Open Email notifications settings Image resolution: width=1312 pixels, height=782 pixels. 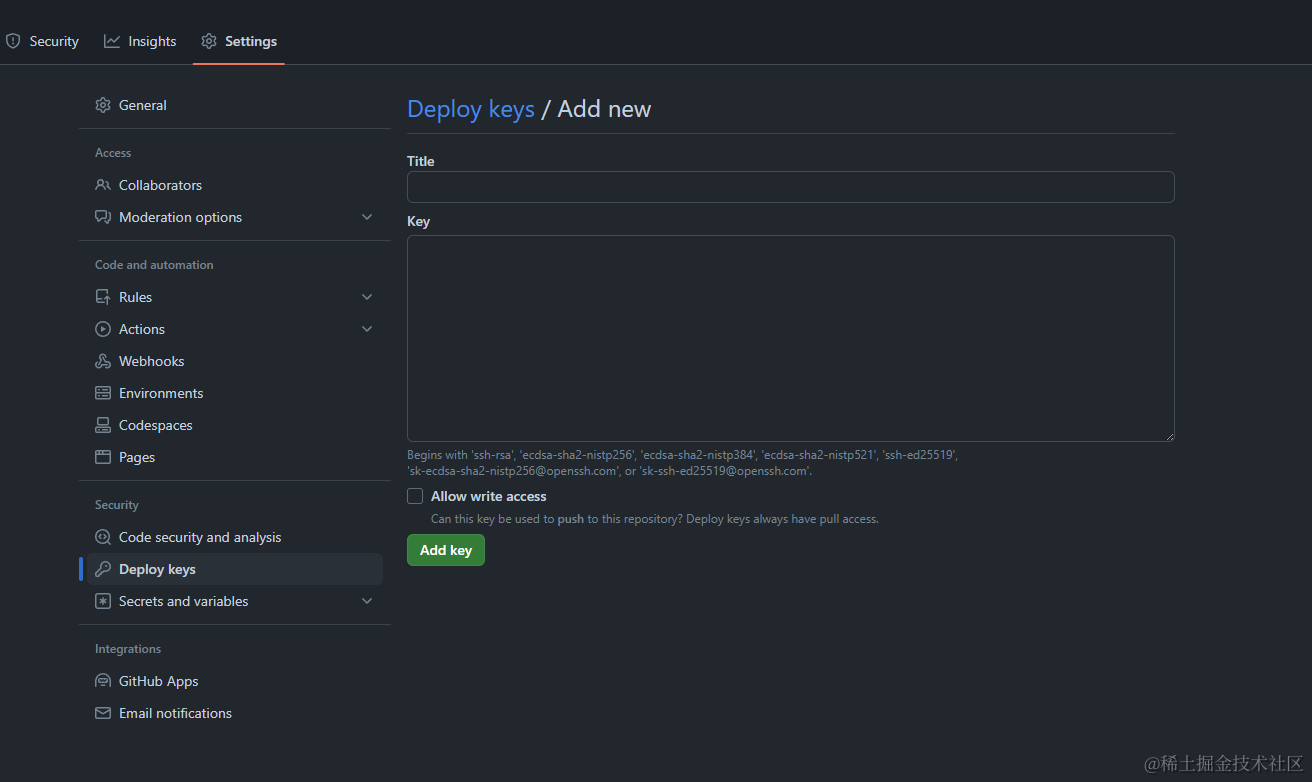[235, 713]
